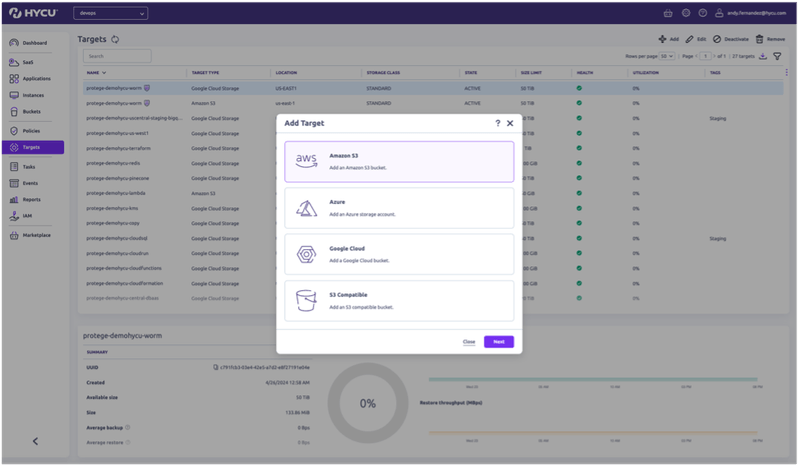The width and height of the screenshot is (800, 467).
Task: Expand the devops protection set dropdown
Action: click(x=110, y=13)
